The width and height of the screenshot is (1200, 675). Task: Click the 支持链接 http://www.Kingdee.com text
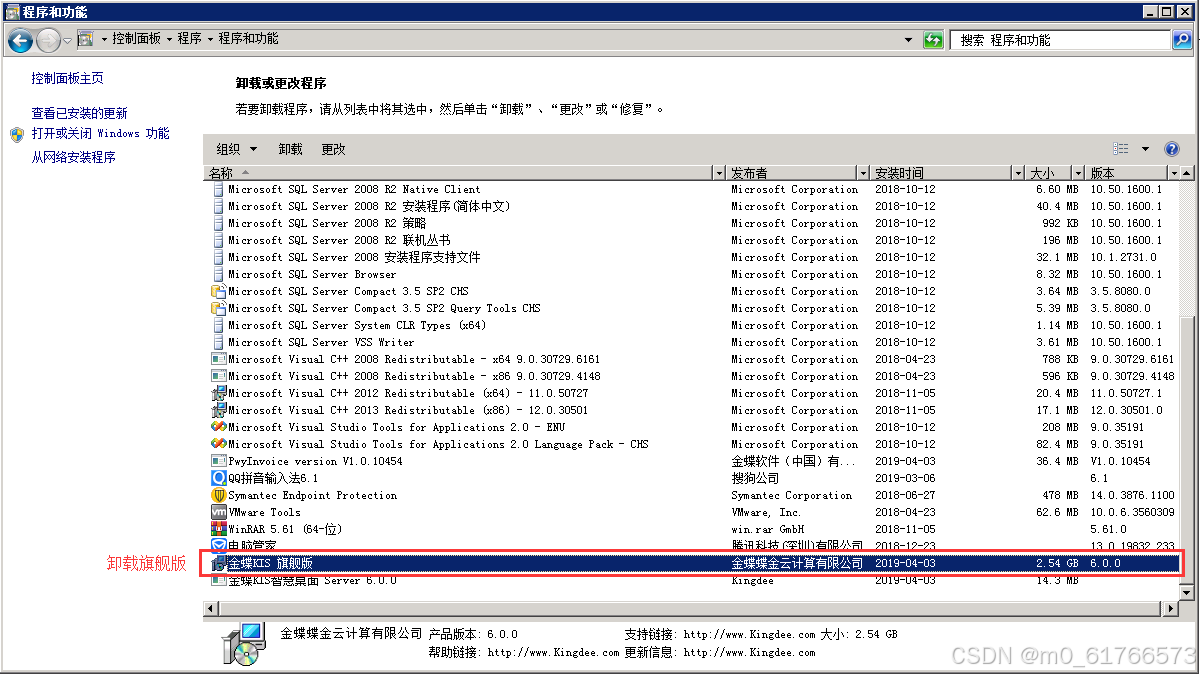click(720, 634)
